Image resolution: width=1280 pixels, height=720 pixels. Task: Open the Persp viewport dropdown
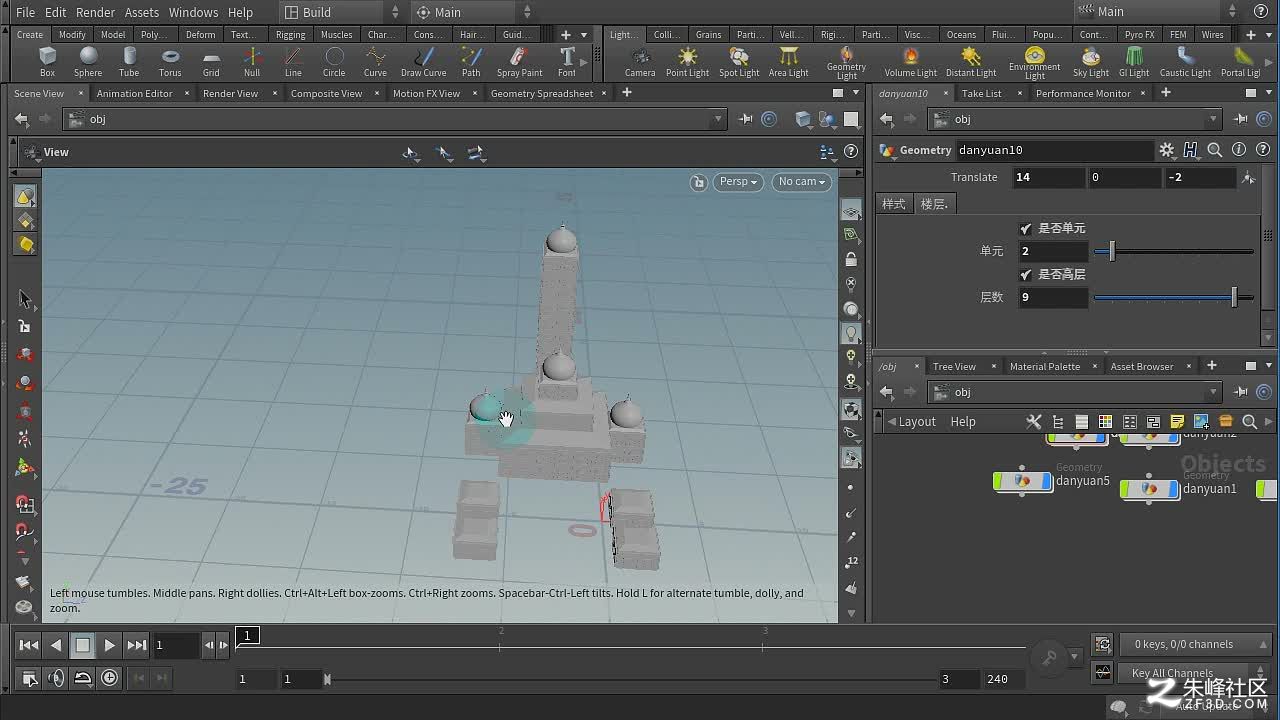pyautogui.click(x=738, y=181)
